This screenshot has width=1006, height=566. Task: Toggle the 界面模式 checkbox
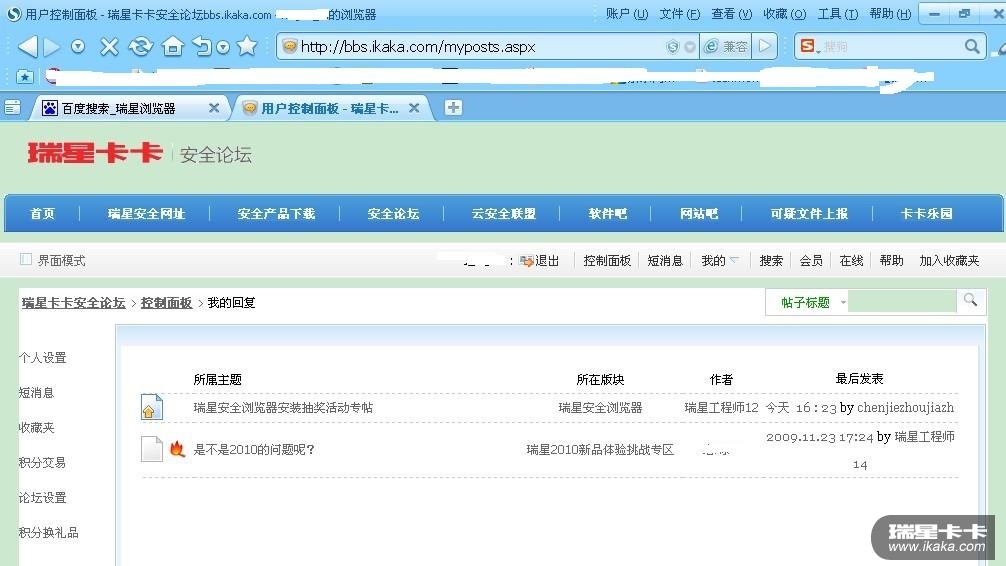click(x=26, y=259)
